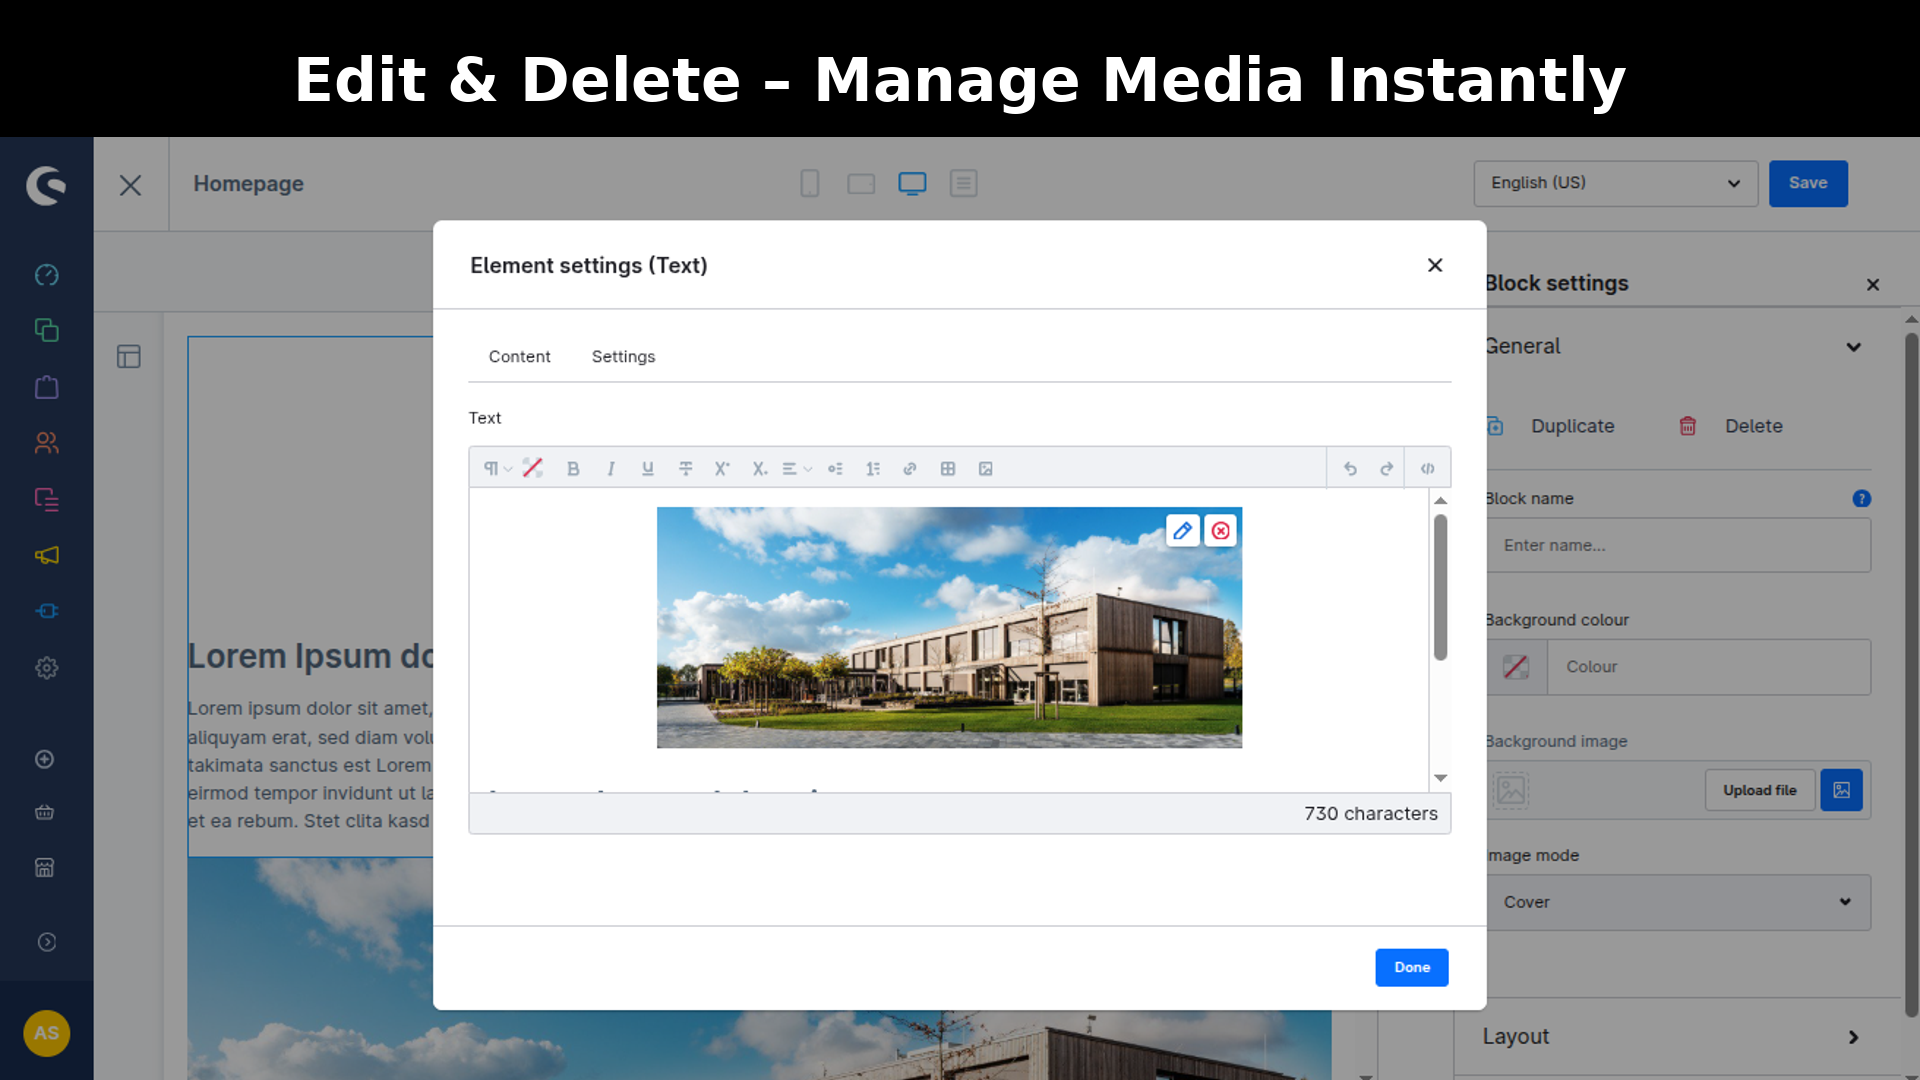Open the Content sidebar icon
Image resolution: width=1920 pixels, height=1080 pixels.
46,499
